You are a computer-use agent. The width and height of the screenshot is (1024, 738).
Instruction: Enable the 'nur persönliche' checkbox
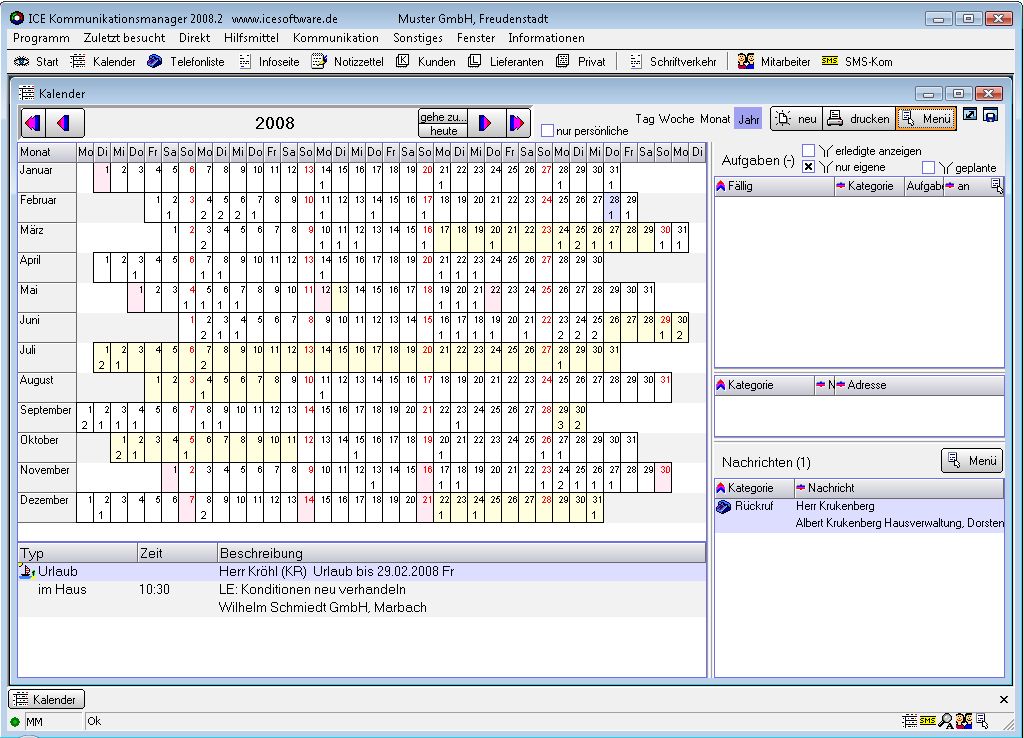547,131
